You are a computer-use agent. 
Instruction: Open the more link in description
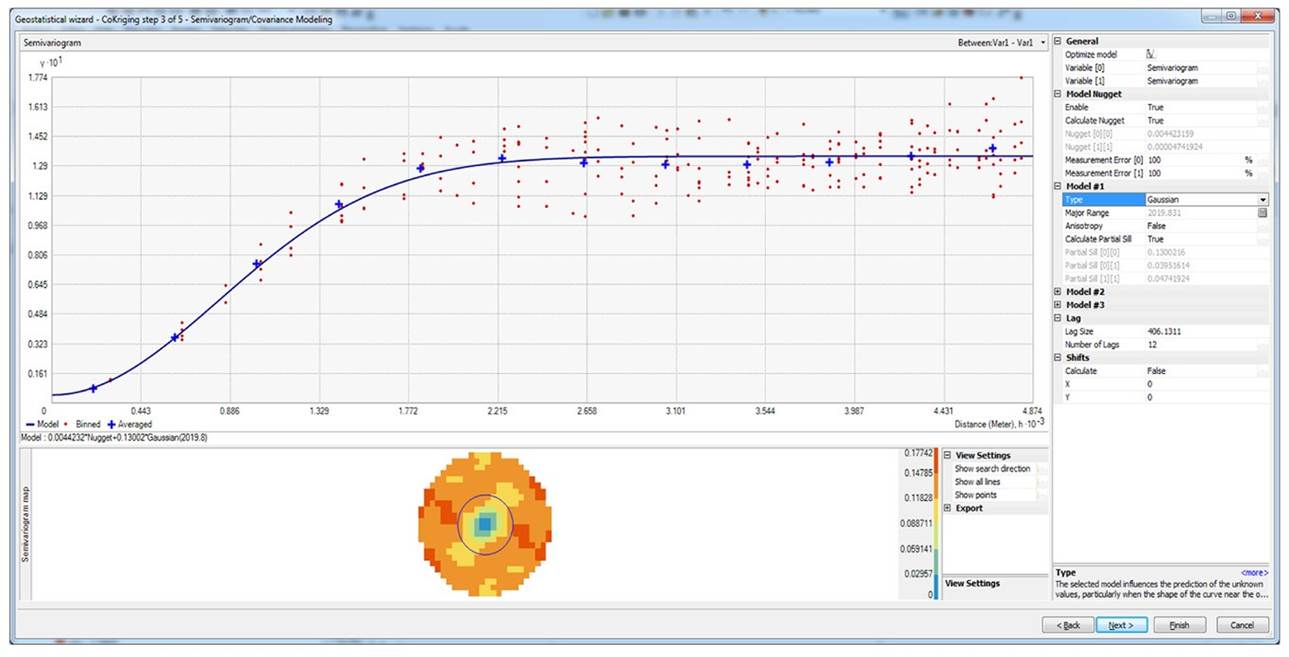point(1254,573)
